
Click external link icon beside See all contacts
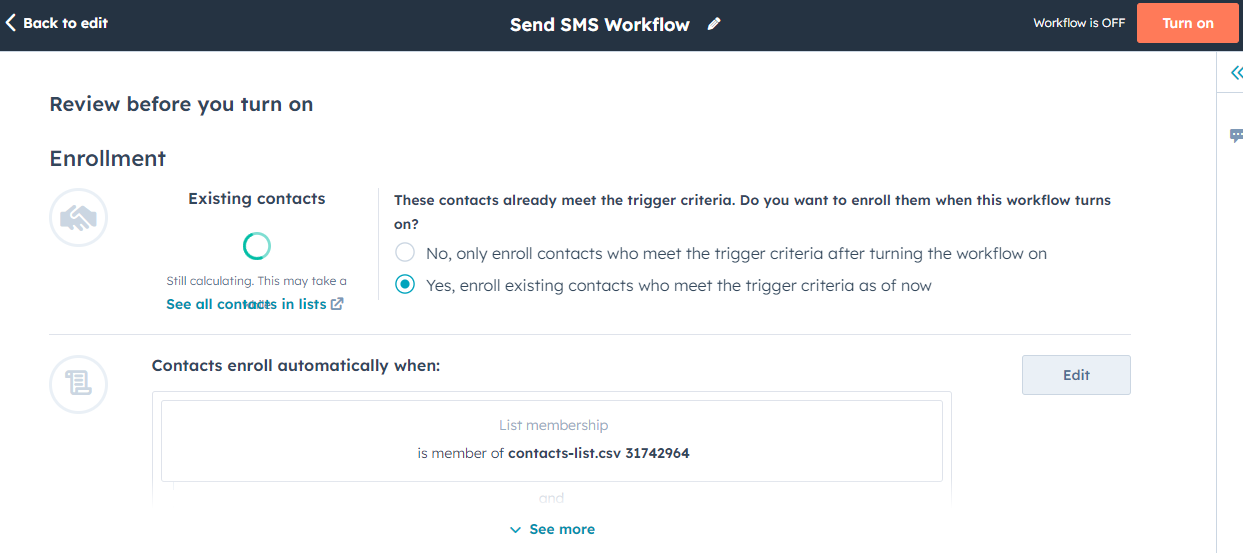pos(337,304)
